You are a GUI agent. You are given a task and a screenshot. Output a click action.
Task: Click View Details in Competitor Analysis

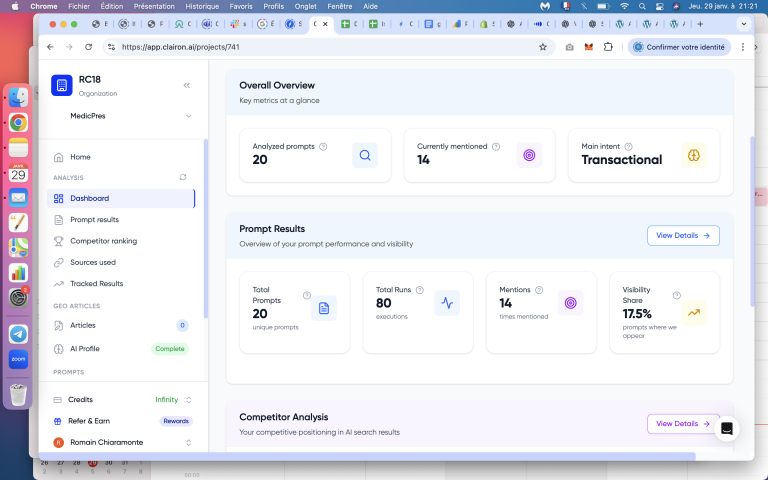683,424
